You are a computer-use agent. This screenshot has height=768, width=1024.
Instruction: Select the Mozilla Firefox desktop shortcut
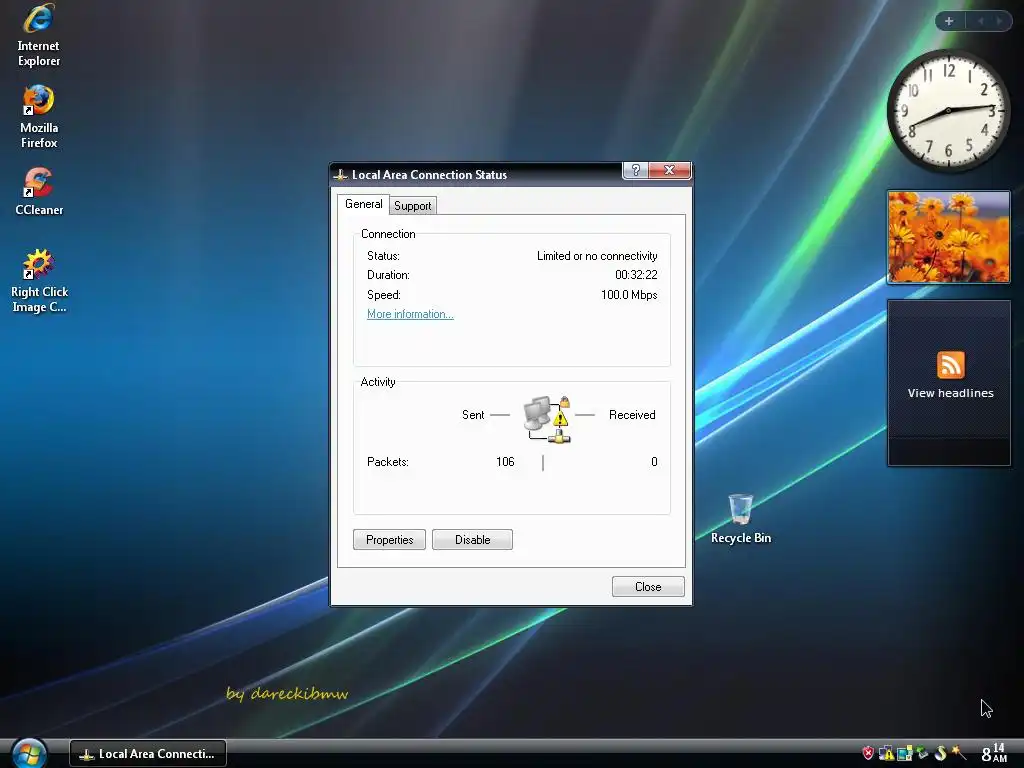coord(39,117)
